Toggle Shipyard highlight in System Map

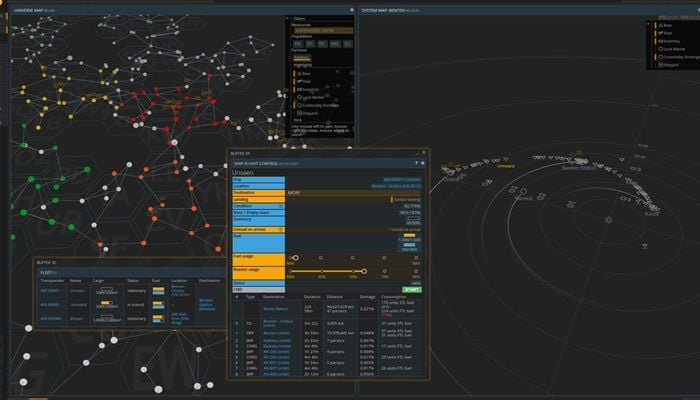[x=668, y=65]
